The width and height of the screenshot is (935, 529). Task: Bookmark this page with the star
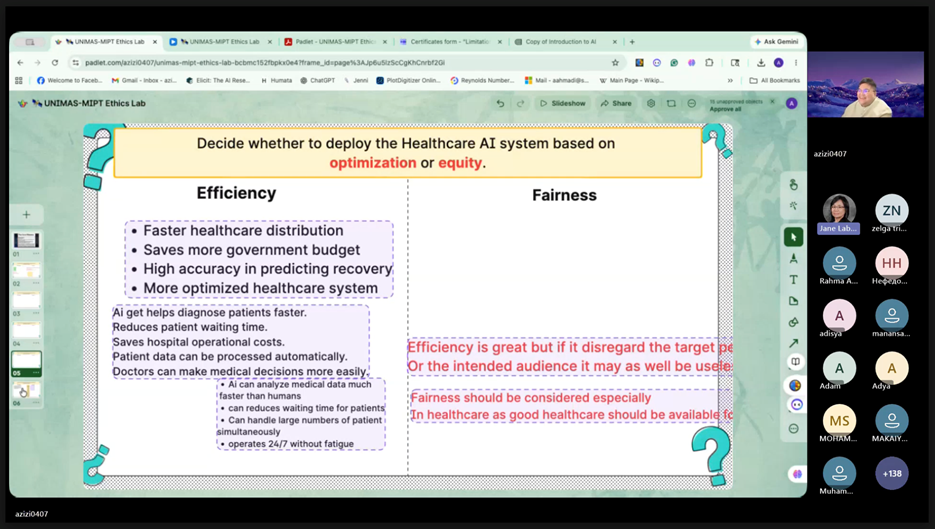click(x=615, y=63)
